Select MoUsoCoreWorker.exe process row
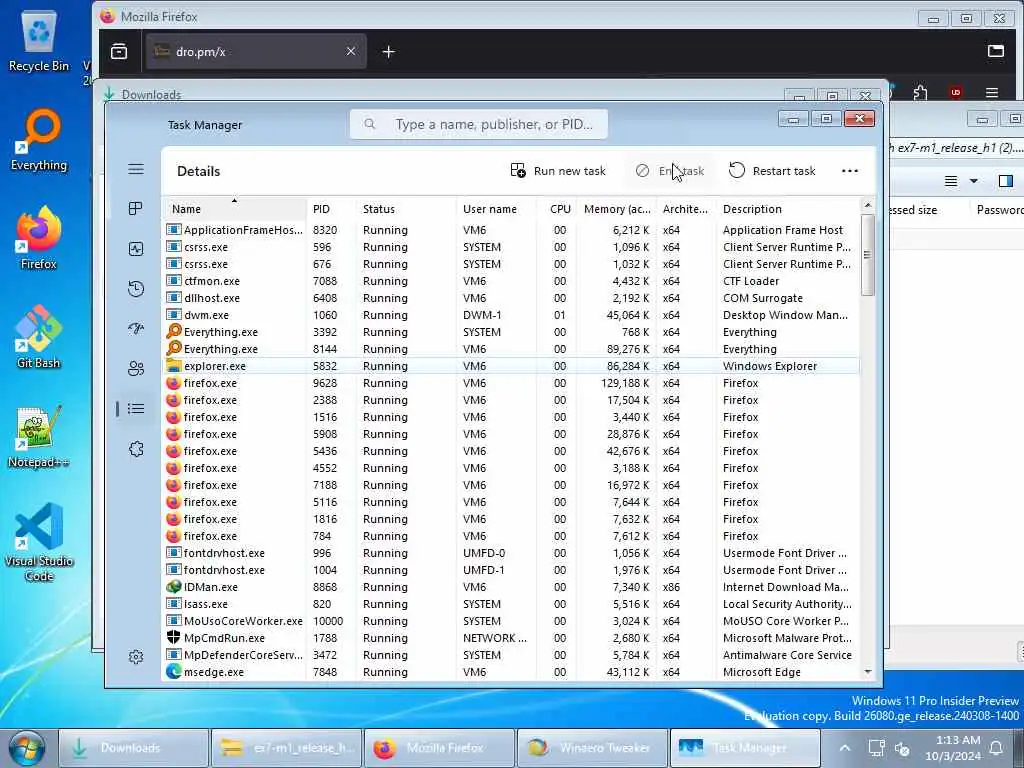 pos(511,621)
